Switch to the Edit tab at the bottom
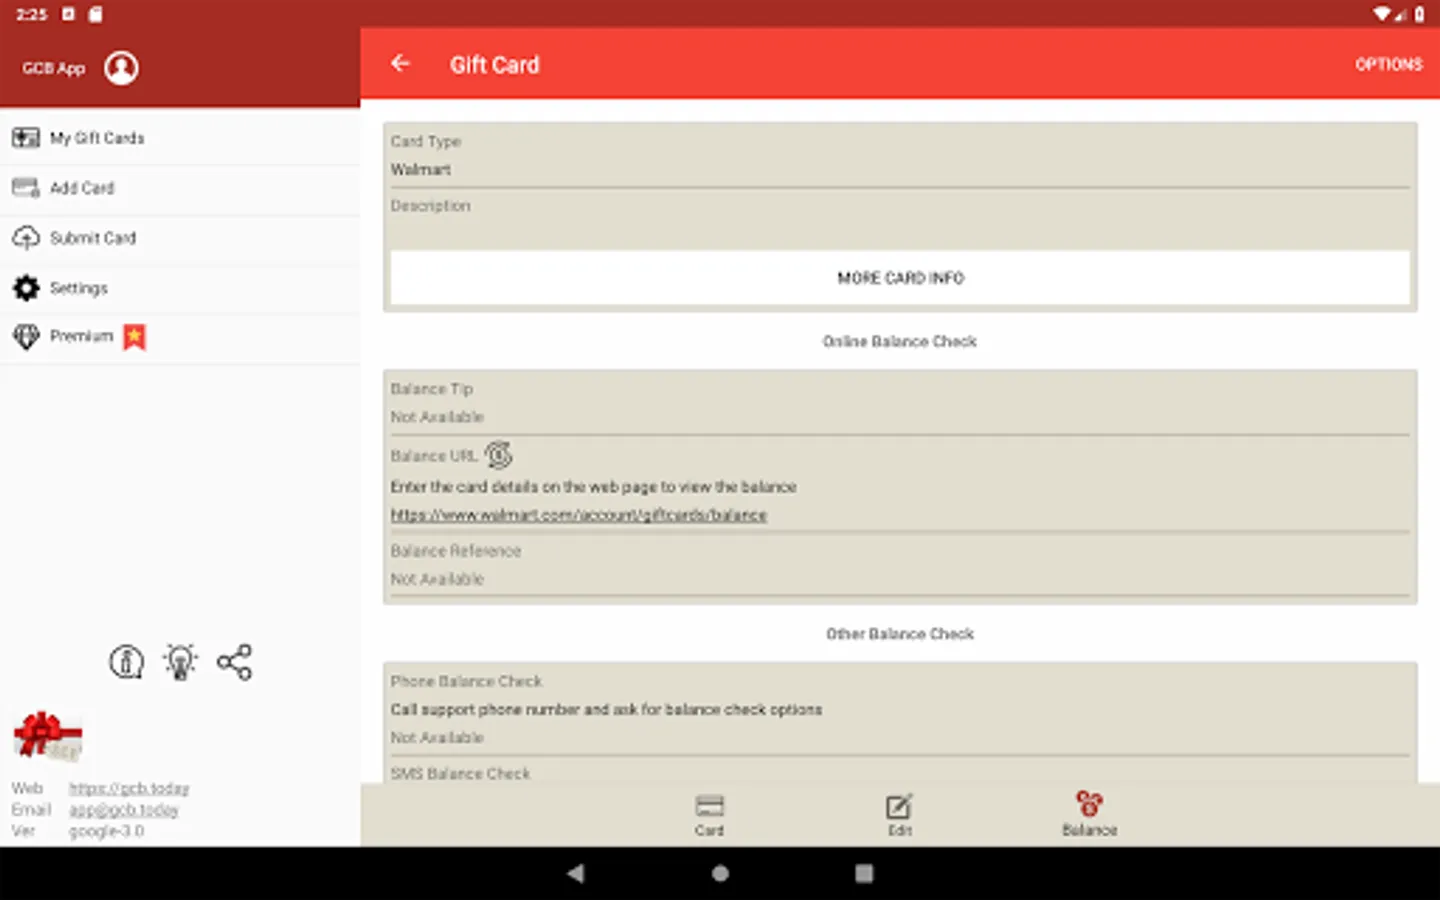The height and width of the screenshot is (900, 1440). click(899, 815)
